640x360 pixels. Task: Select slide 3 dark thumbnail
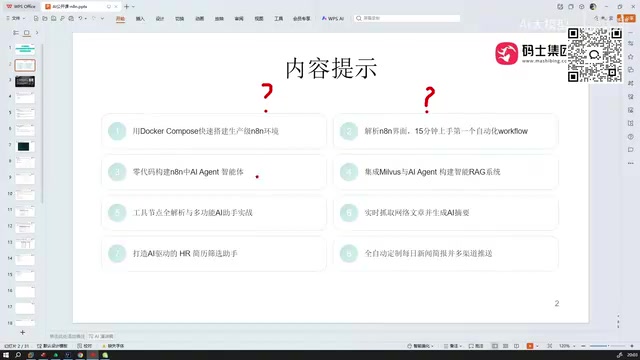pyautogui.click(x=25, y=81)
